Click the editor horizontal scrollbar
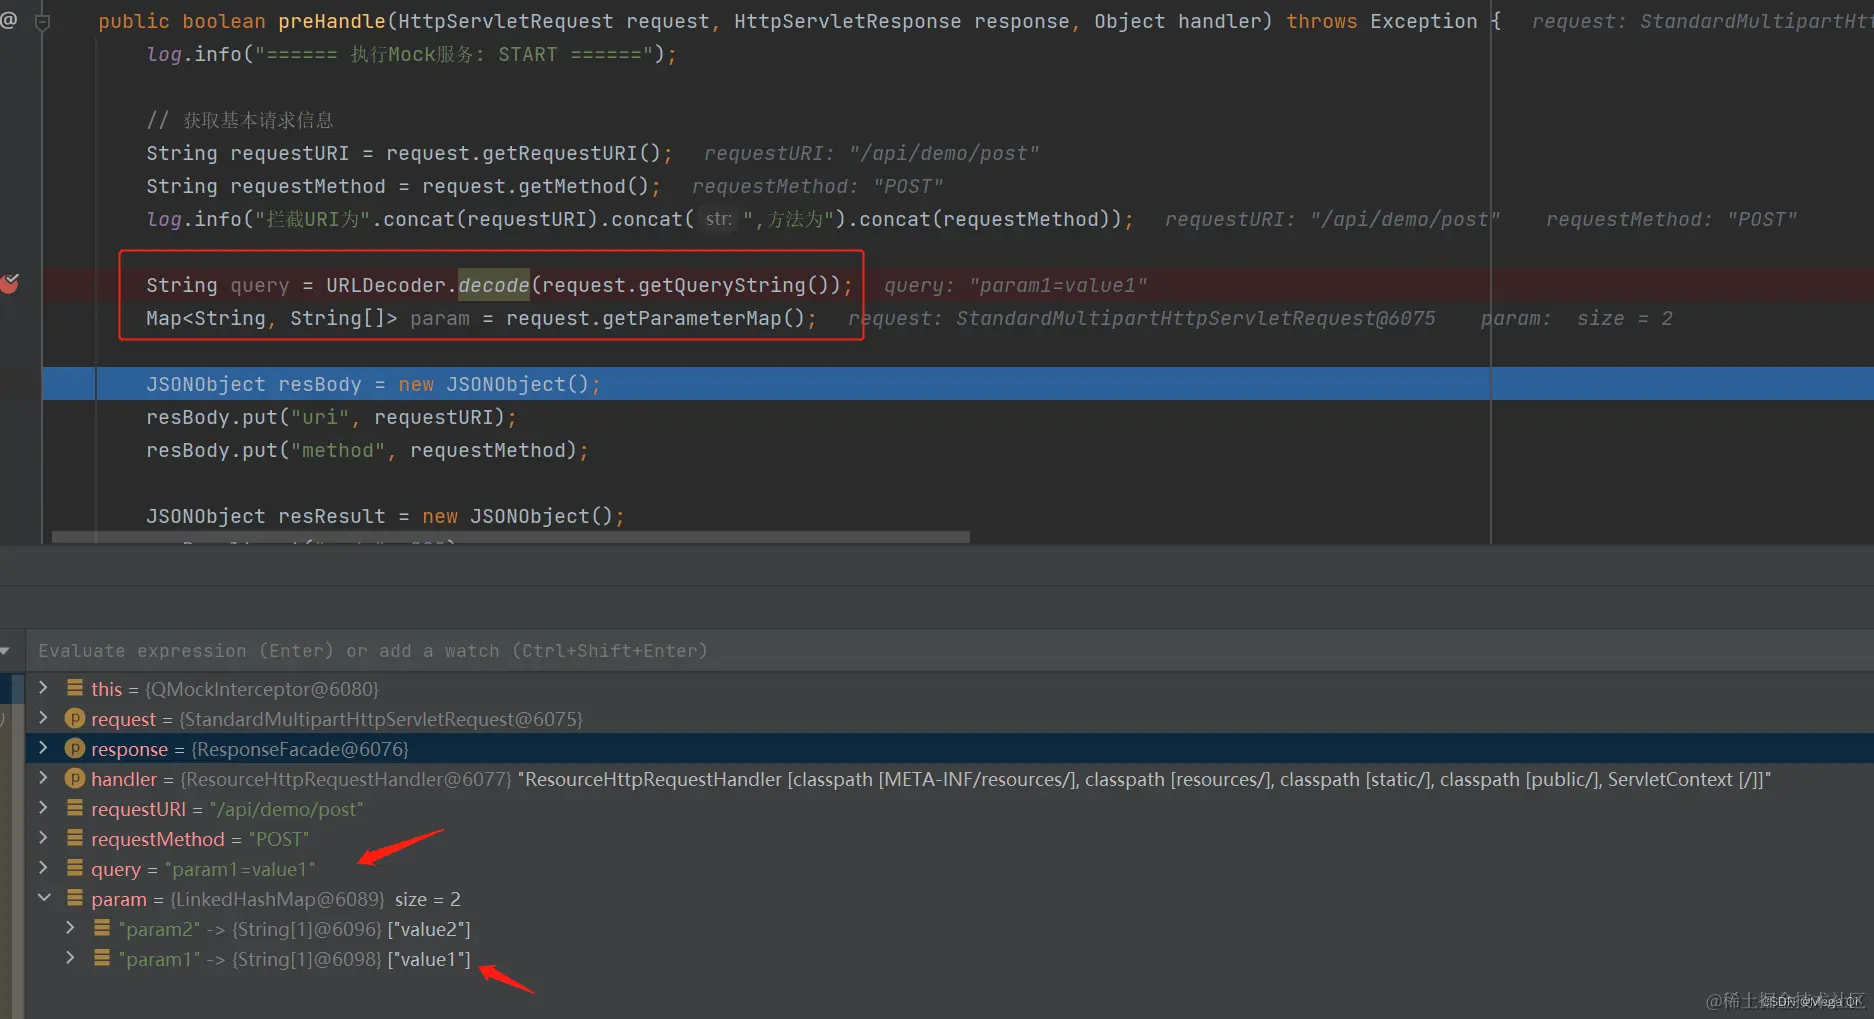 pyautogui.click(x=510, y=537)
